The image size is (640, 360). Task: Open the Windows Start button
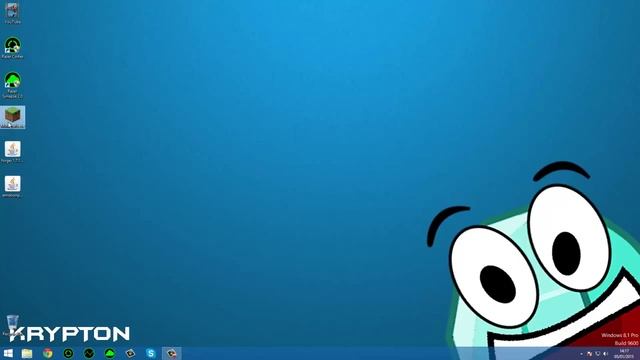click(8, 353)
